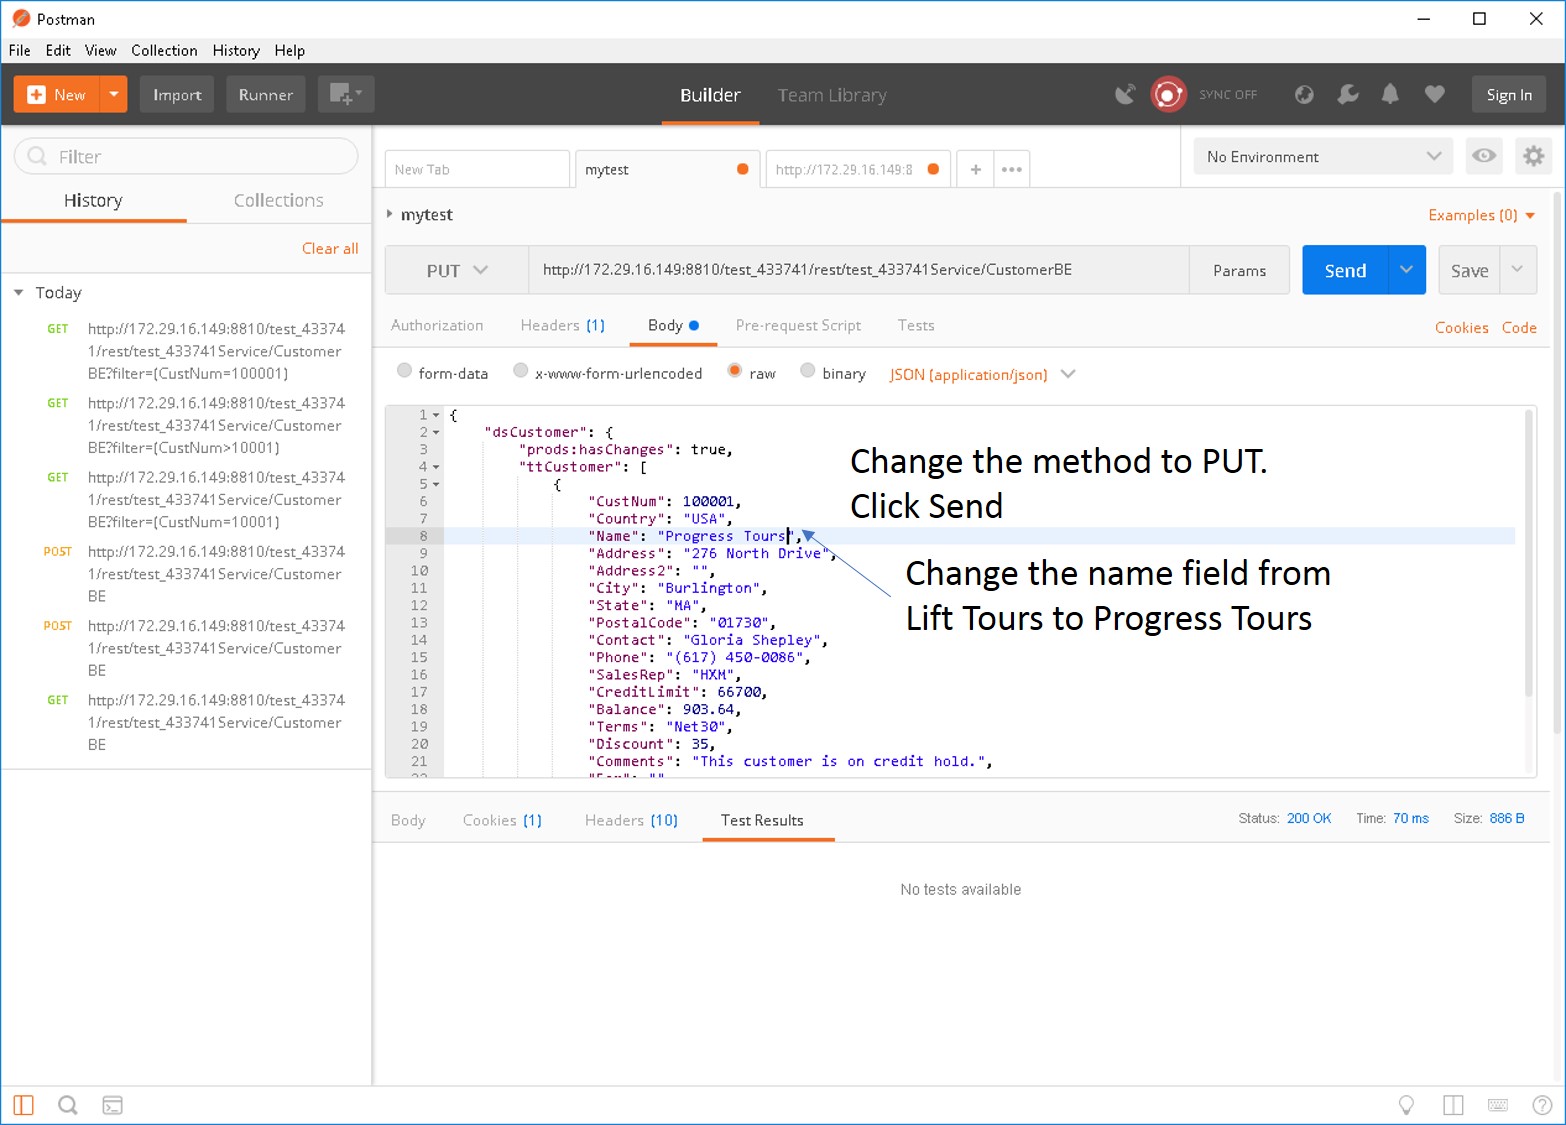1566x1125 pixels.
Task: Open the globe browse icon
Action: click(1304, 94)
